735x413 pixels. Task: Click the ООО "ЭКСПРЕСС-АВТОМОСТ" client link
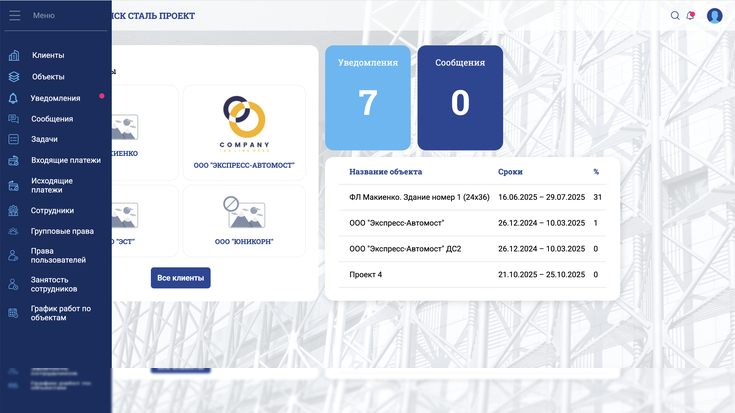tap(244, 165)
